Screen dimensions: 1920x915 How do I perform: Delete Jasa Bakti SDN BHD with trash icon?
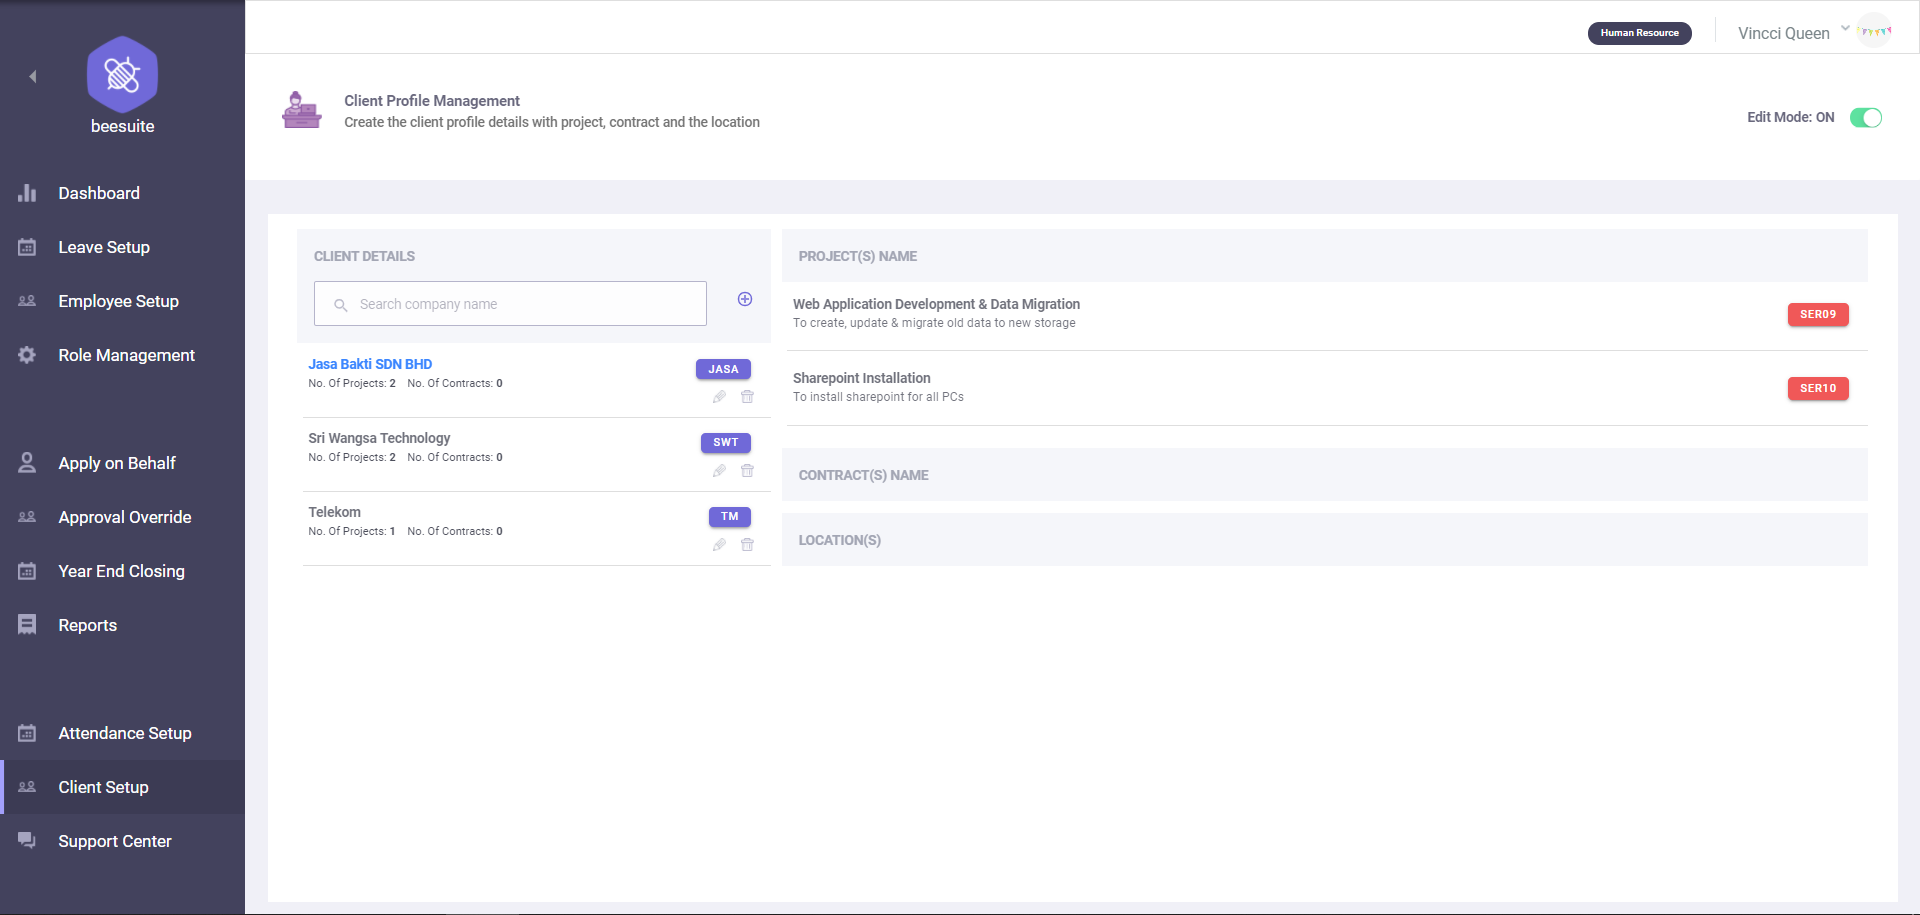pyautogui.click(x=747, y=397)
